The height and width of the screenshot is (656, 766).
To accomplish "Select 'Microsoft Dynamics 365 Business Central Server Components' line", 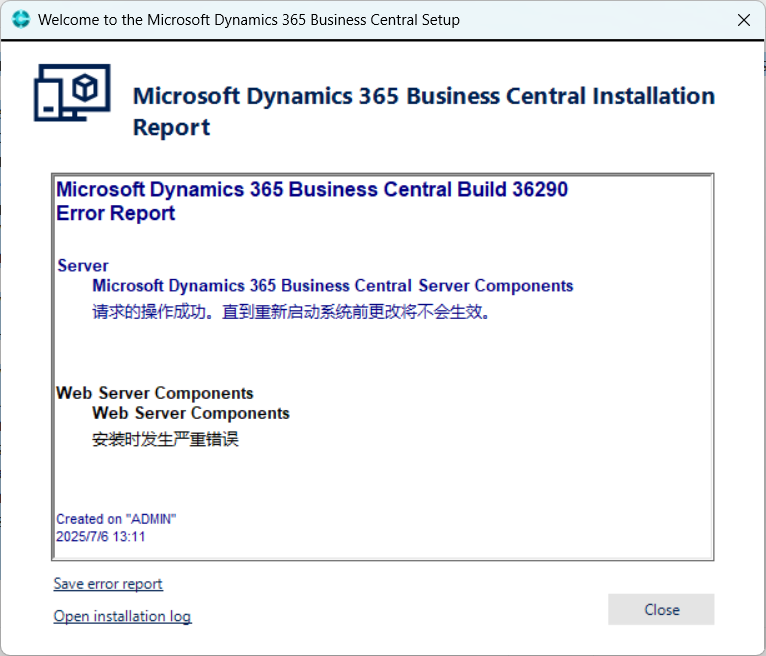I will [x=333, y=286].
